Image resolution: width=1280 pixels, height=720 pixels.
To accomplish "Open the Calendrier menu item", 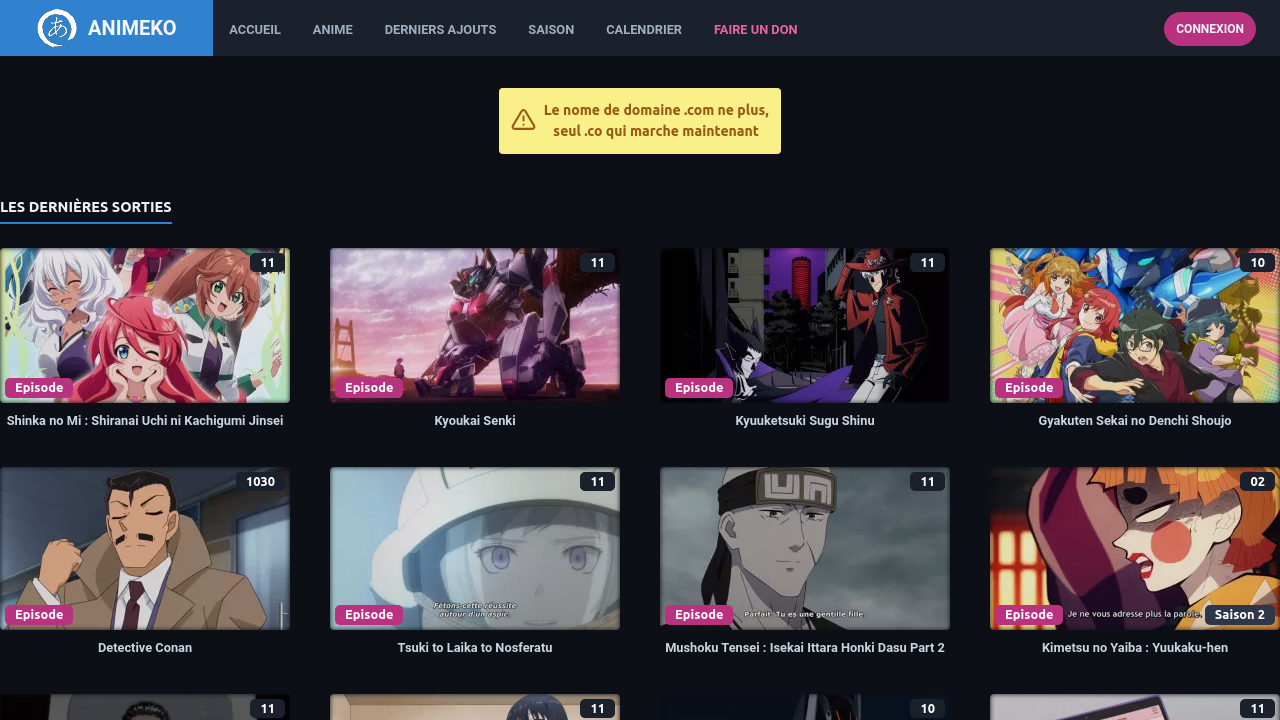I will coord(644,29).
